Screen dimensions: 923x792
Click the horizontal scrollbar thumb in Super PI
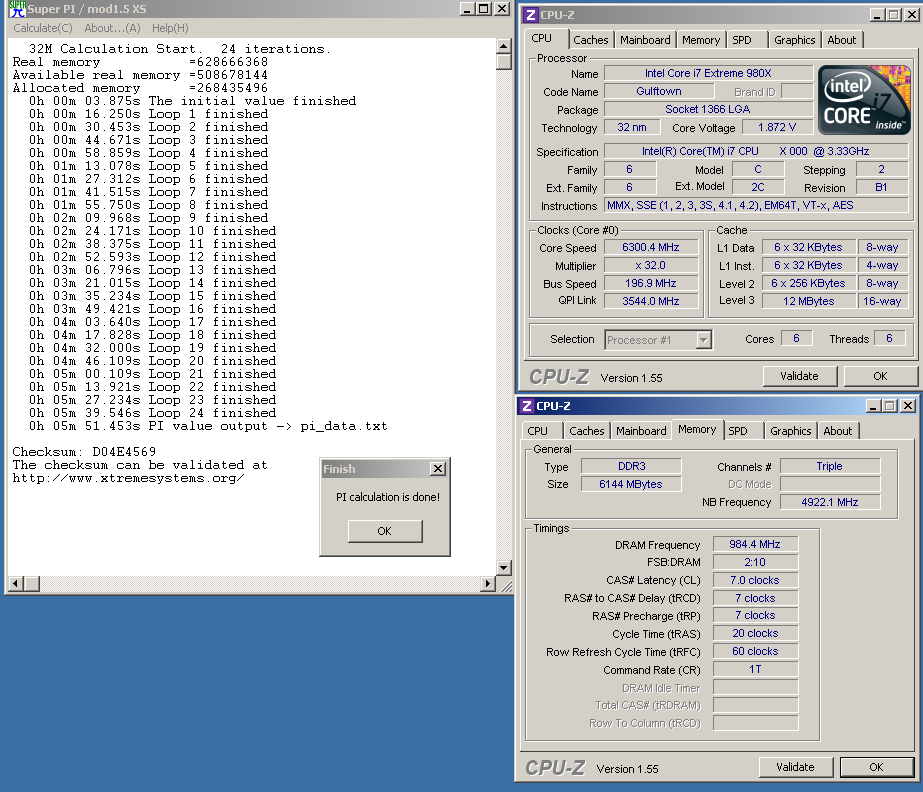pos(32,584)
